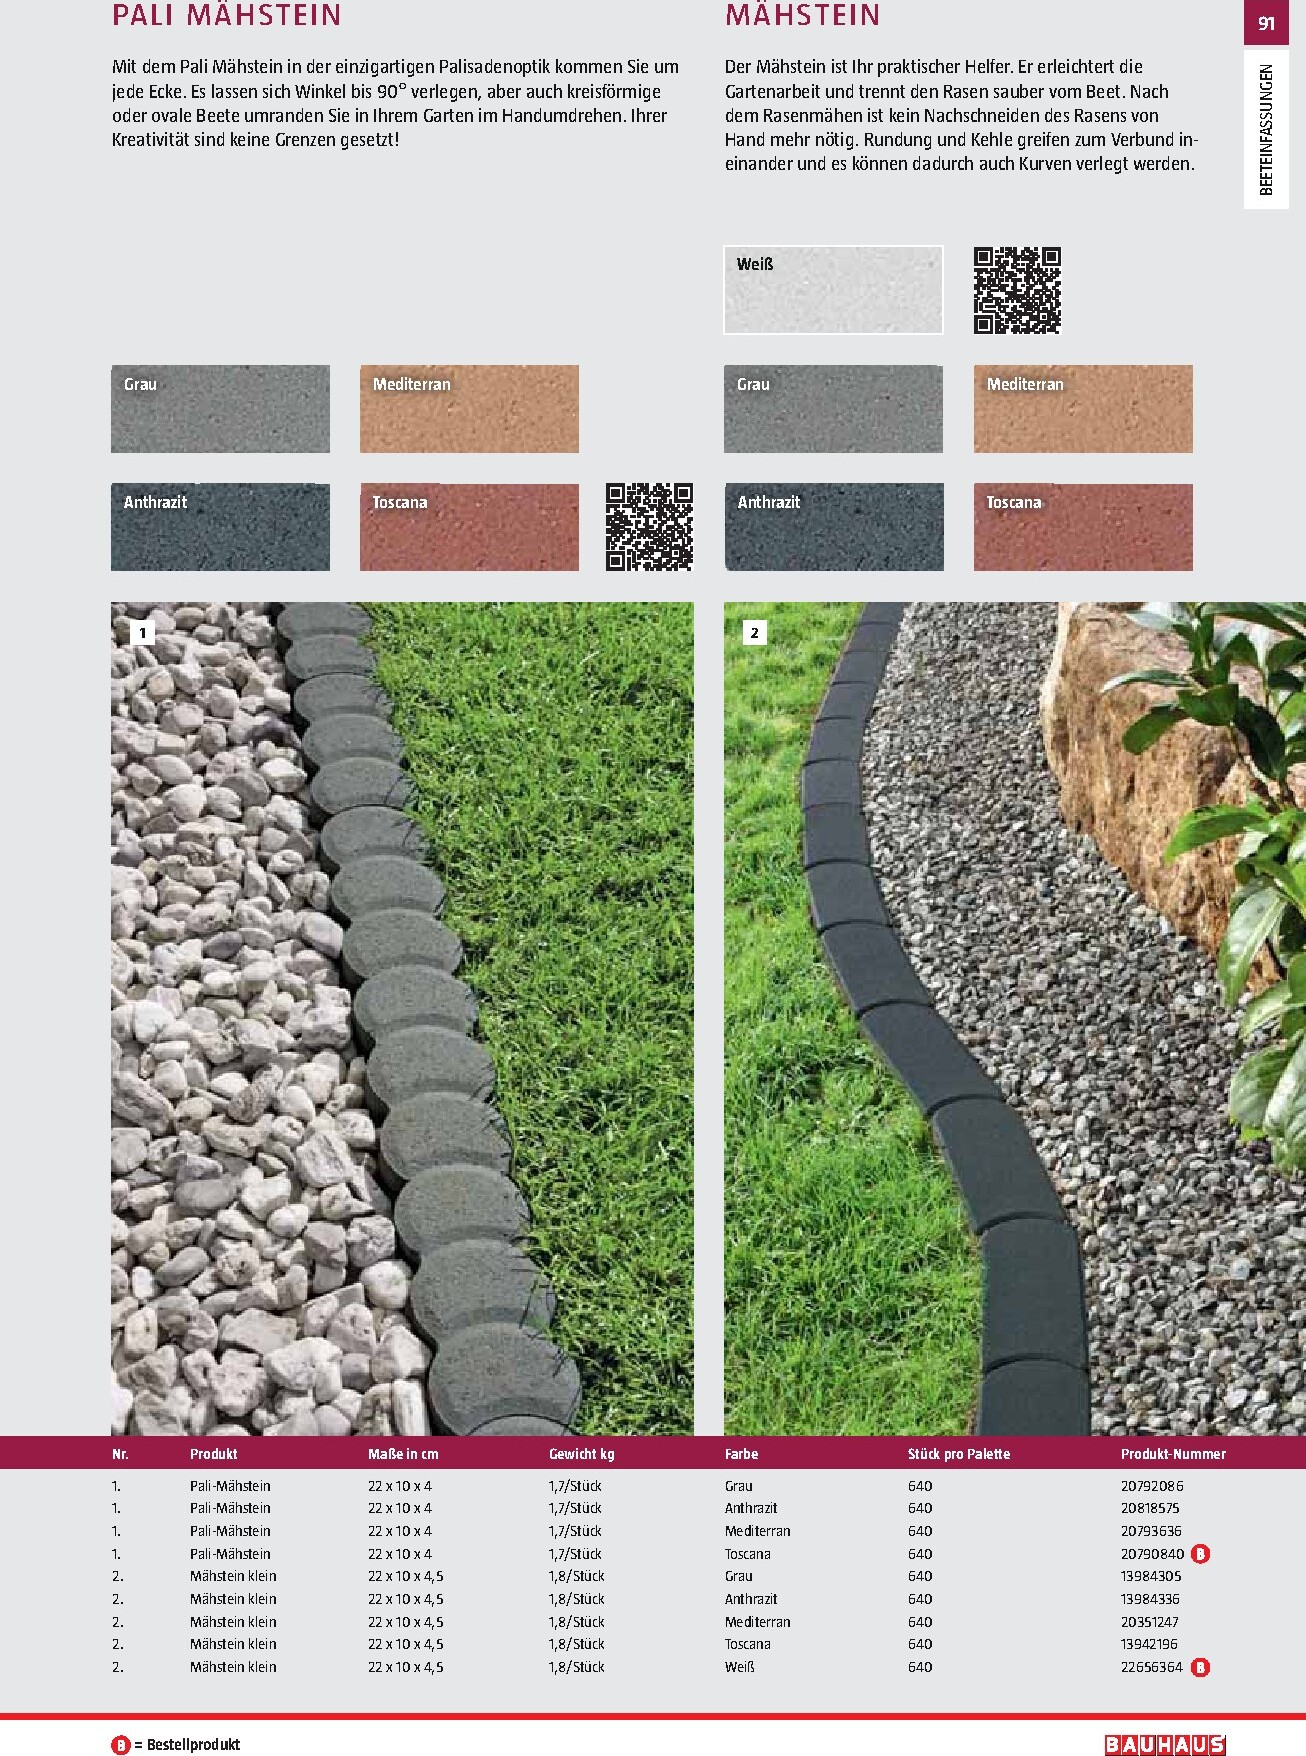The height and width of the screenshot is (1756, 1306).
Task: Click the number 1 marker on the Pali photo
Action: pyautogui.click(x=143, y=632)
